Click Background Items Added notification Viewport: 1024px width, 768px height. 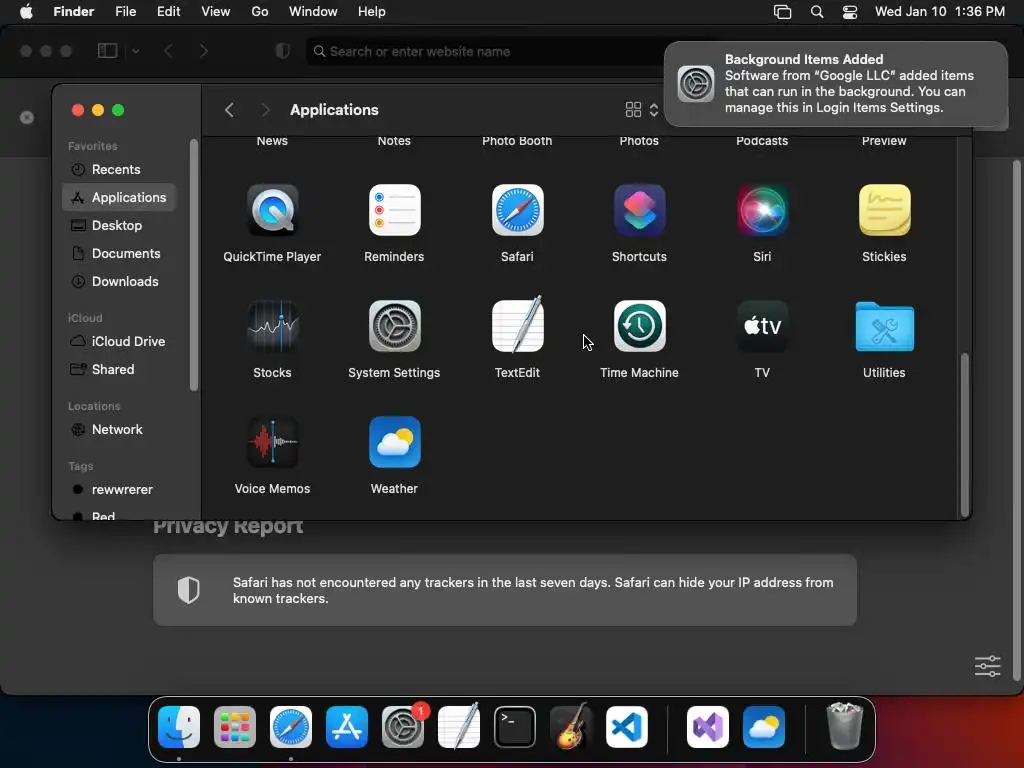tap(836, 84)
